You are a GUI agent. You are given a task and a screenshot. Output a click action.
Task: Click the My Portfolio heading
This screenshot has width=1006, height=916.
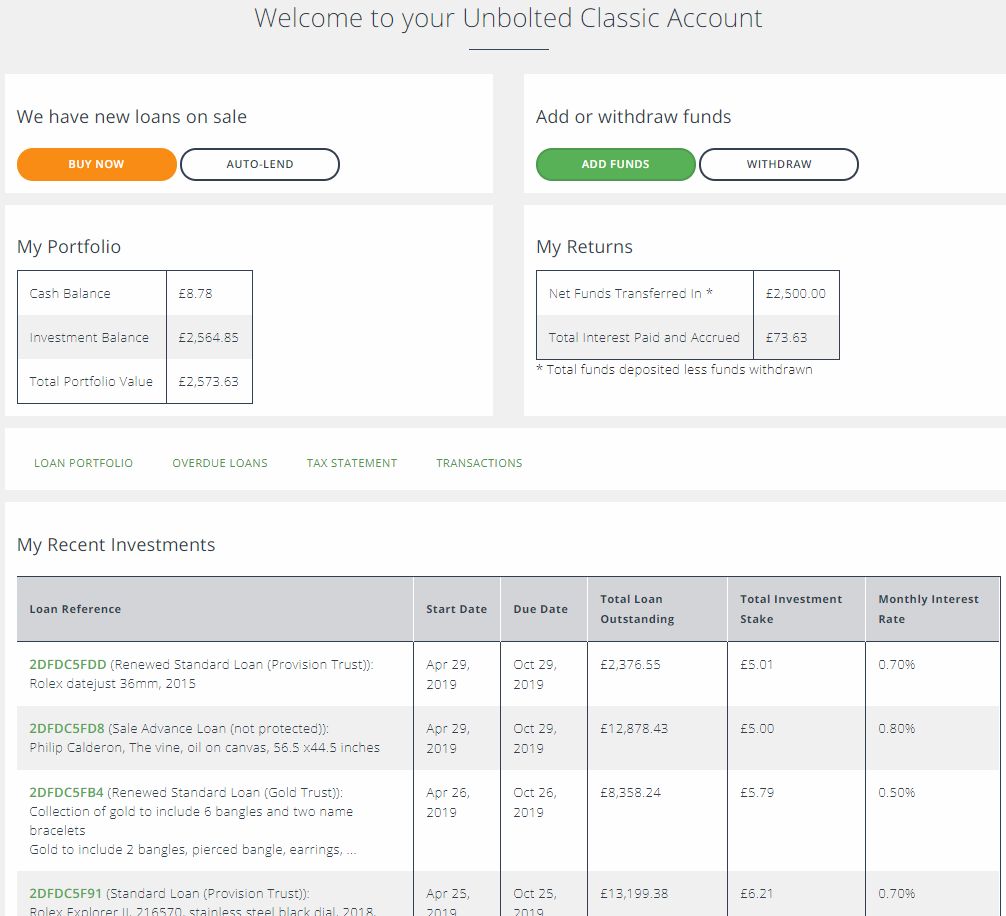click(x=69, y=247)
